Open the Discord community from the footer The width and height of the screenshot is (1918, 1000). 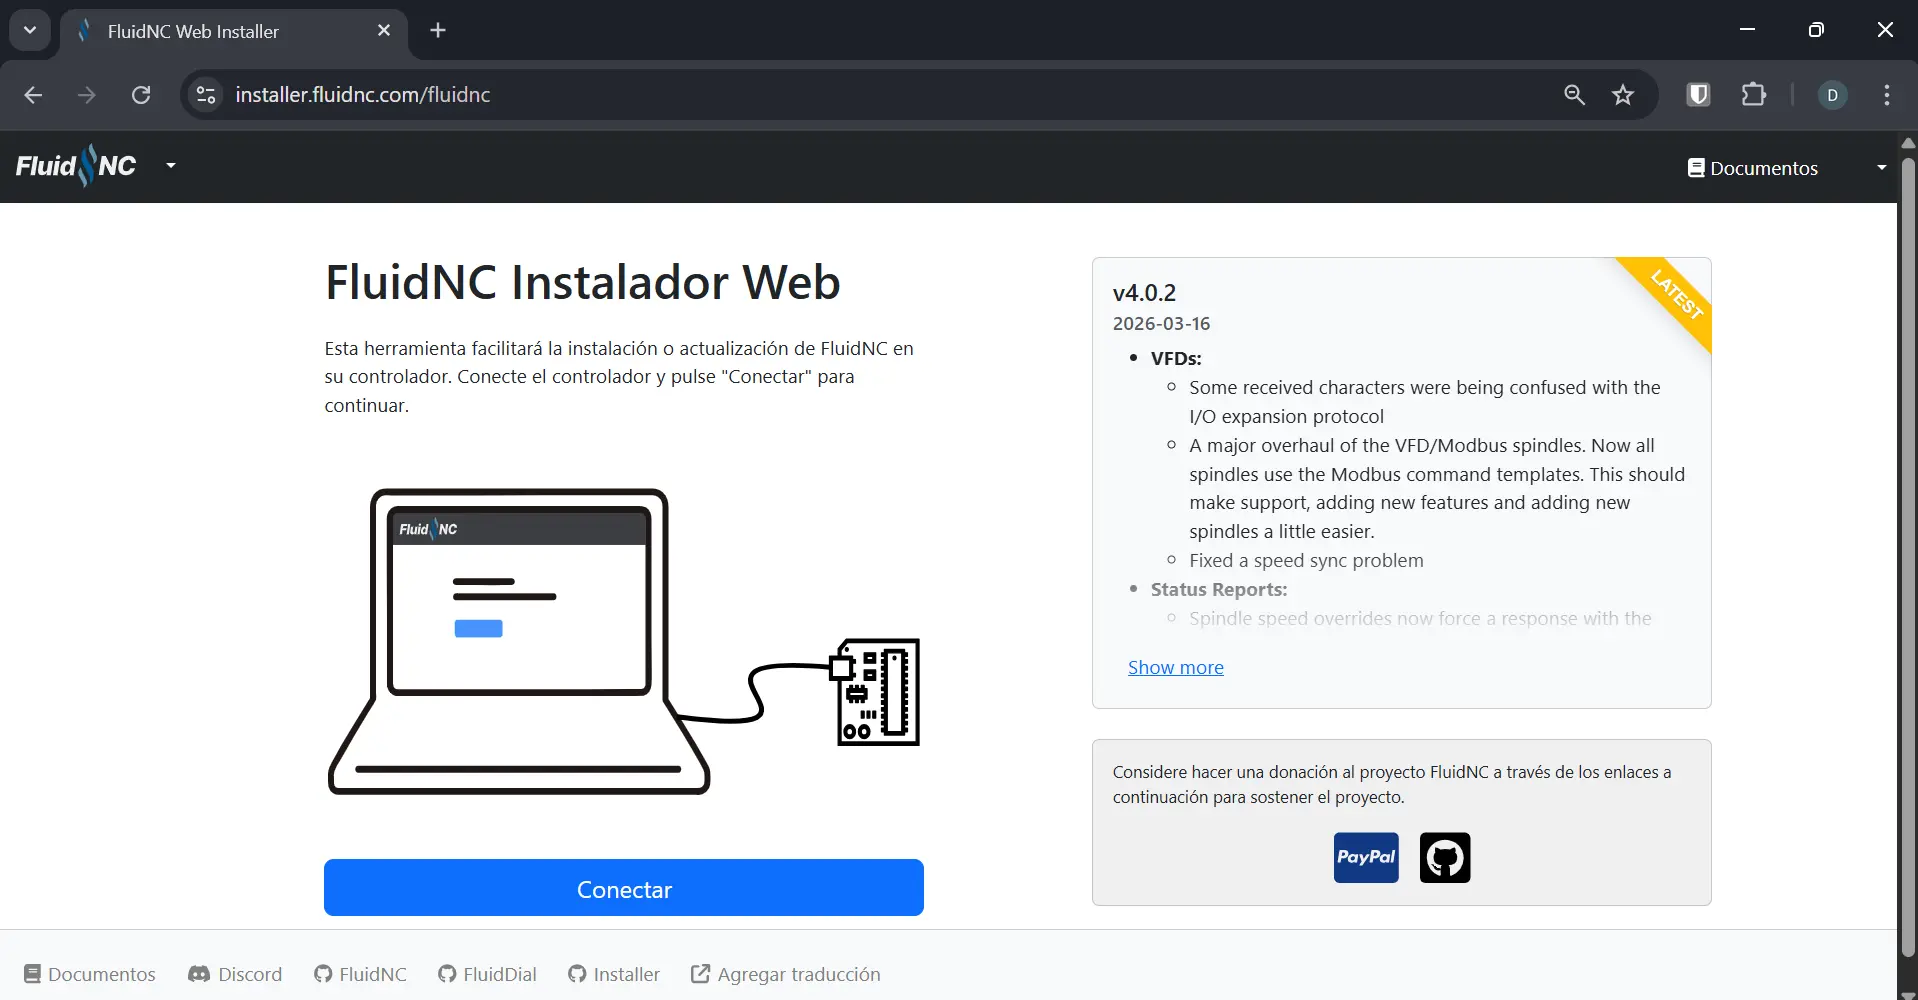(233, 974)
